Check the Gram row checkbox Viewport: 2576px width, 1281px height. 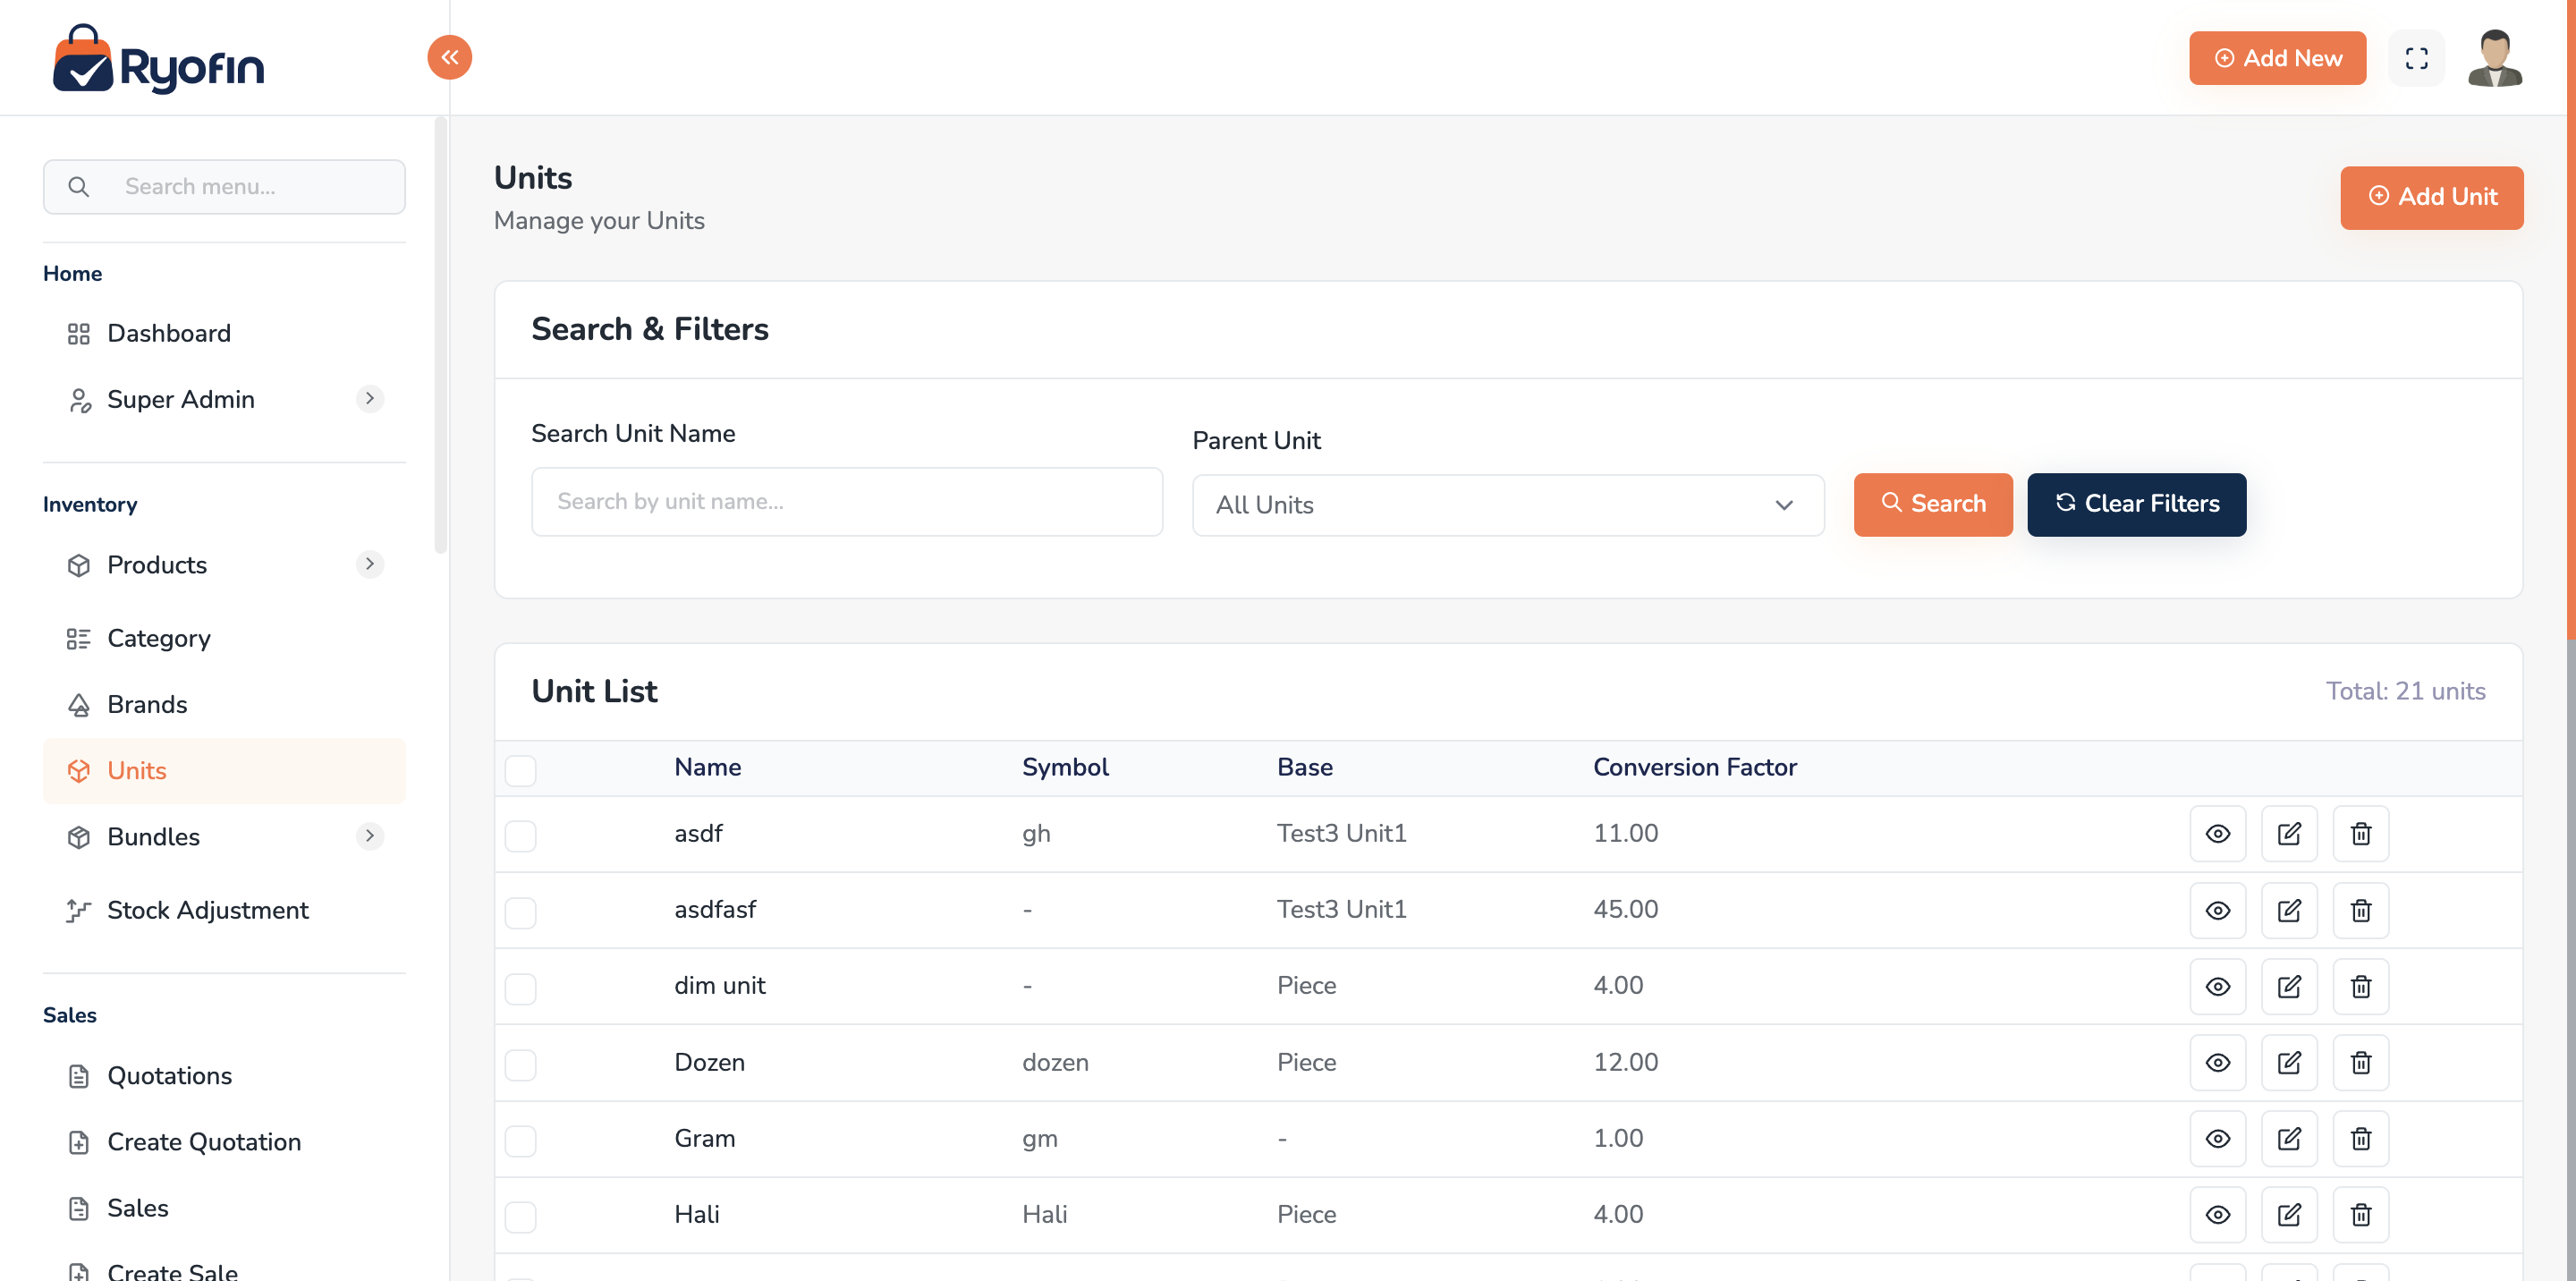[520, 1140]
